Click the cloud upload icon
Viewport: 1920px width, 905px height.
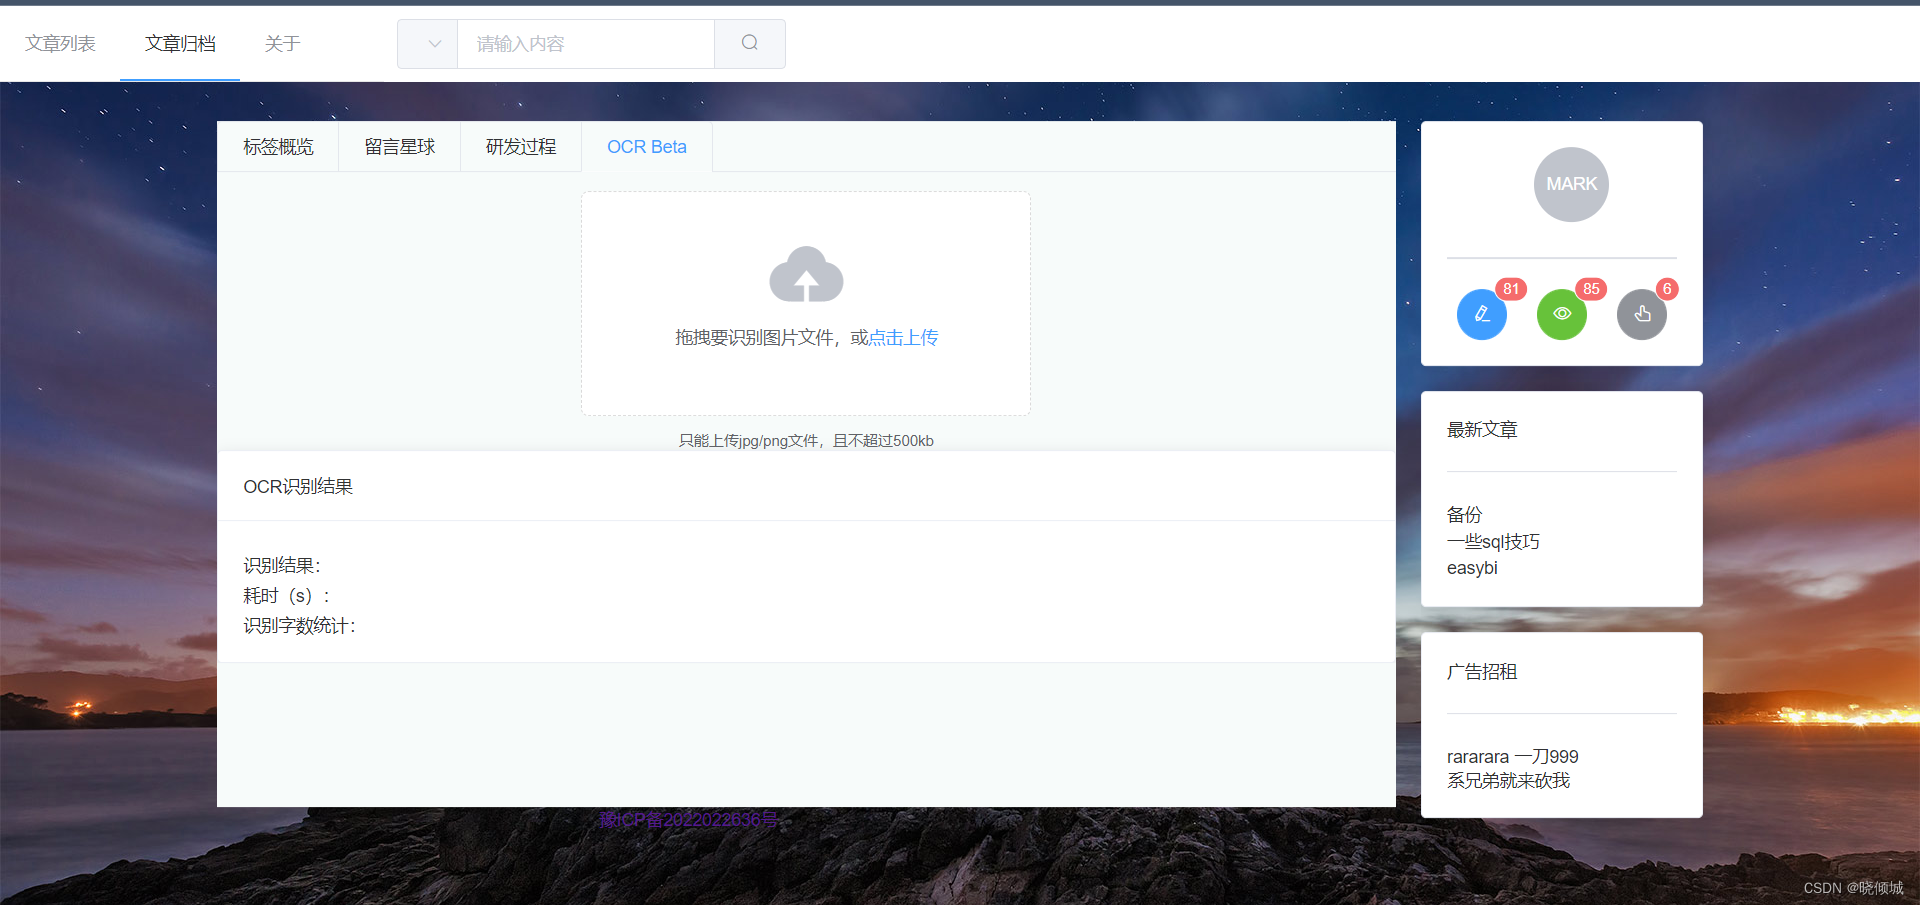(x=806, y=274)
